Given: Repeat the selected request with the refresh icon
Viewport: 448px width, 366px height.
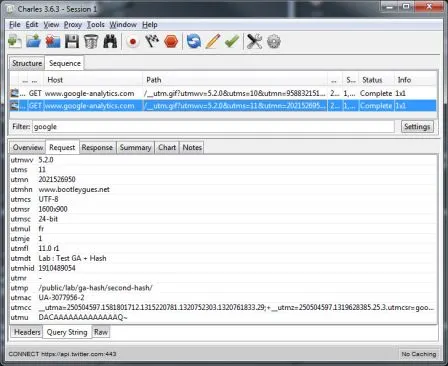Looking at the screenshot, I should click(x=194, y=42).
